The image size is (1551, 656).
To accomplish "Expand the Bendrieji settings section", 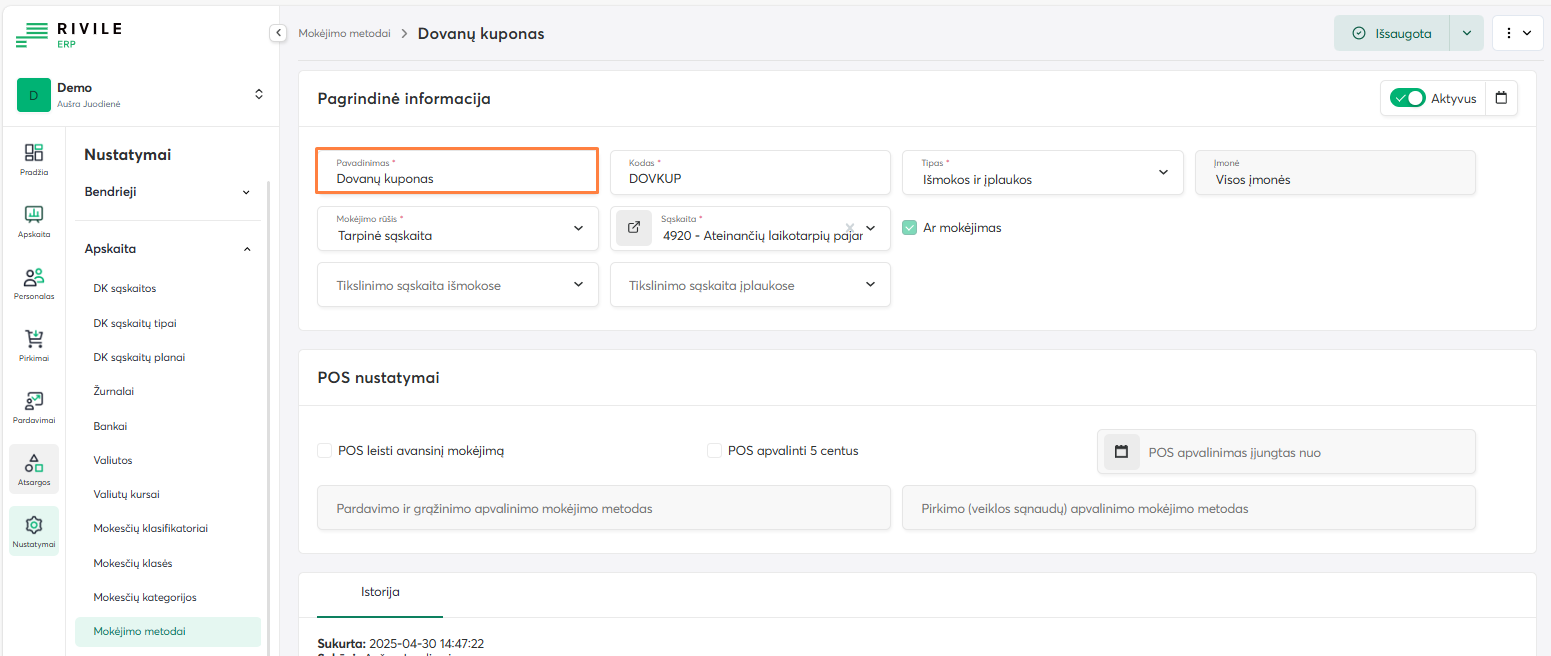I will point(167,192).
